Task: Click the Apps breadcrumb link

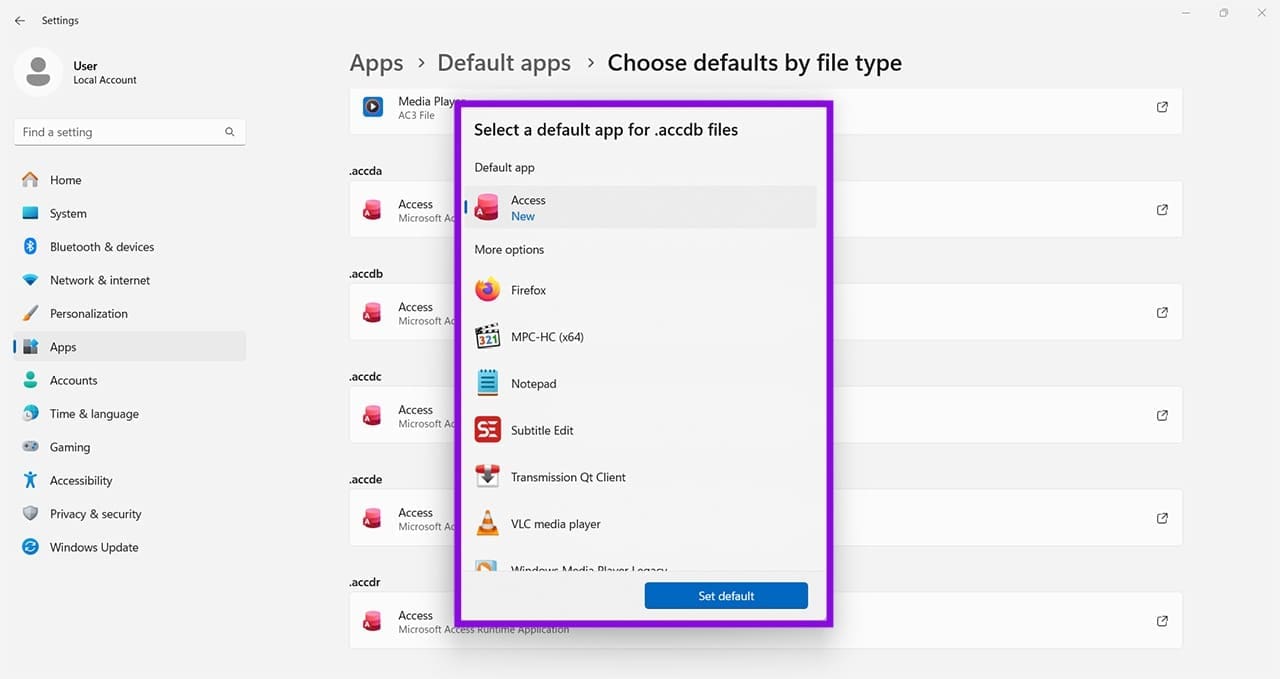Action: click(377, 63)
